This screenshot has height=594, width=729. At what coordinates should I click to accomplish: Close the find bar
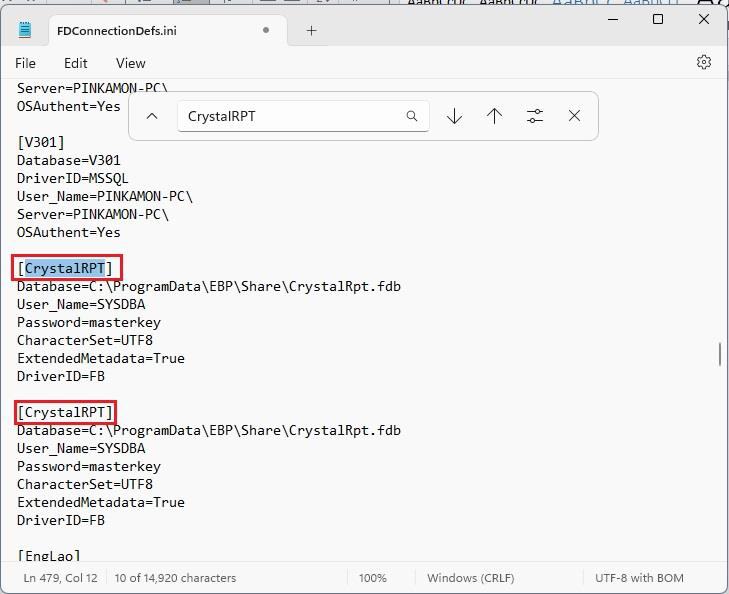pos(574,116)
